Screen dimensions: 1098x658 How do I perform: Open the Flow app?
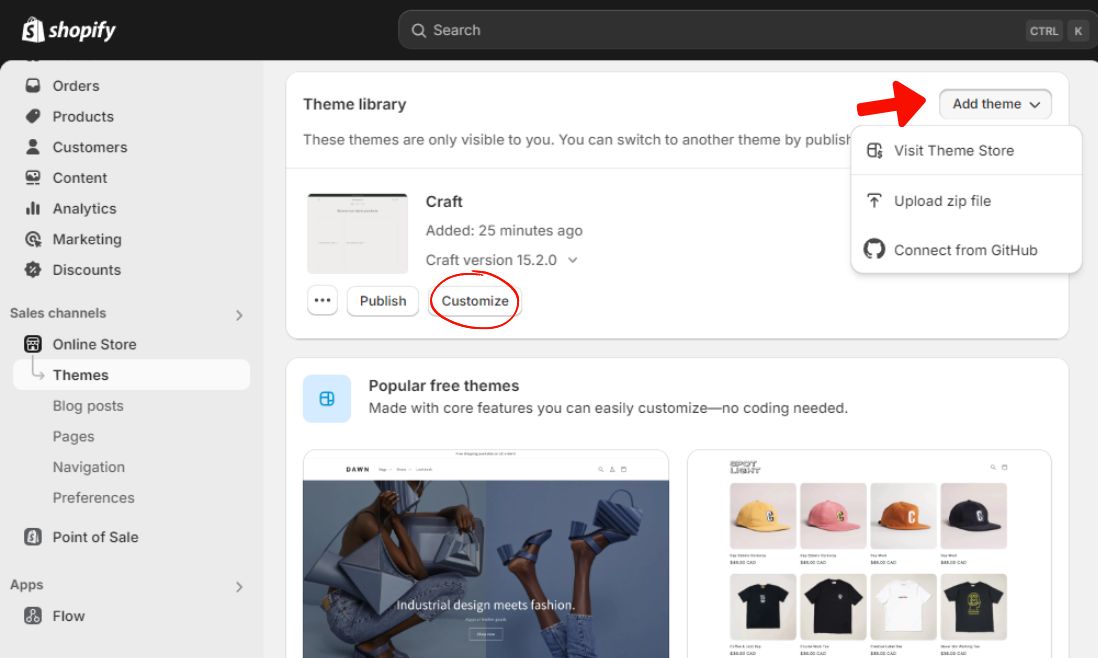coord(69,616)
